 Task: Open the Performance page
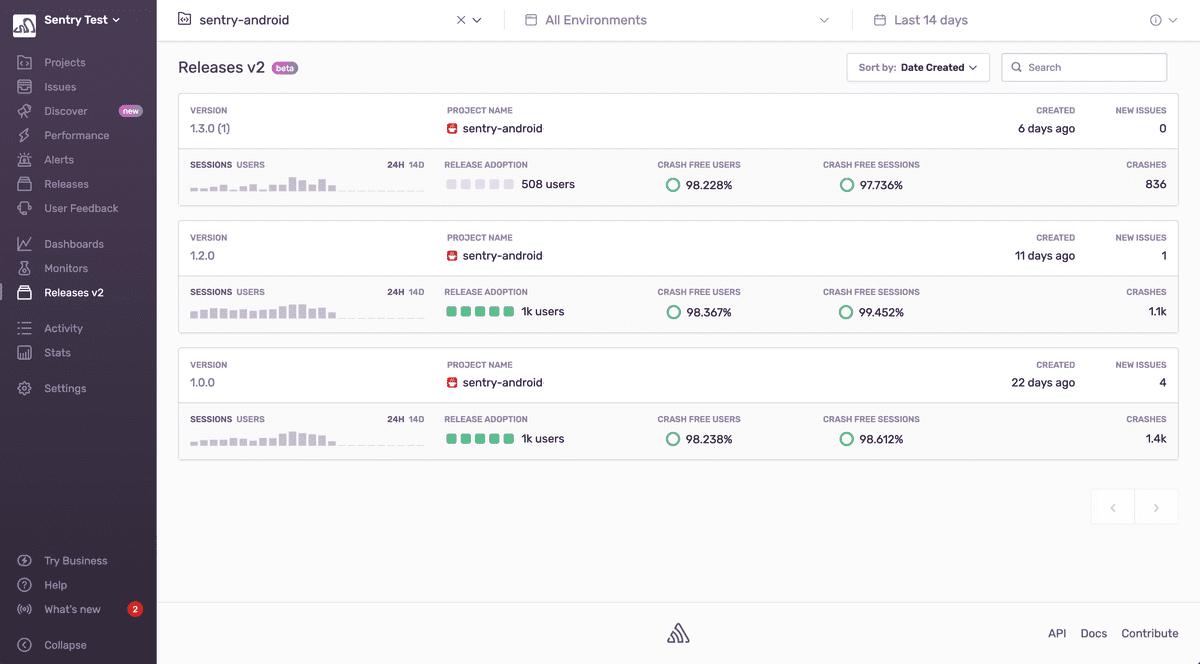click(77, 135)
